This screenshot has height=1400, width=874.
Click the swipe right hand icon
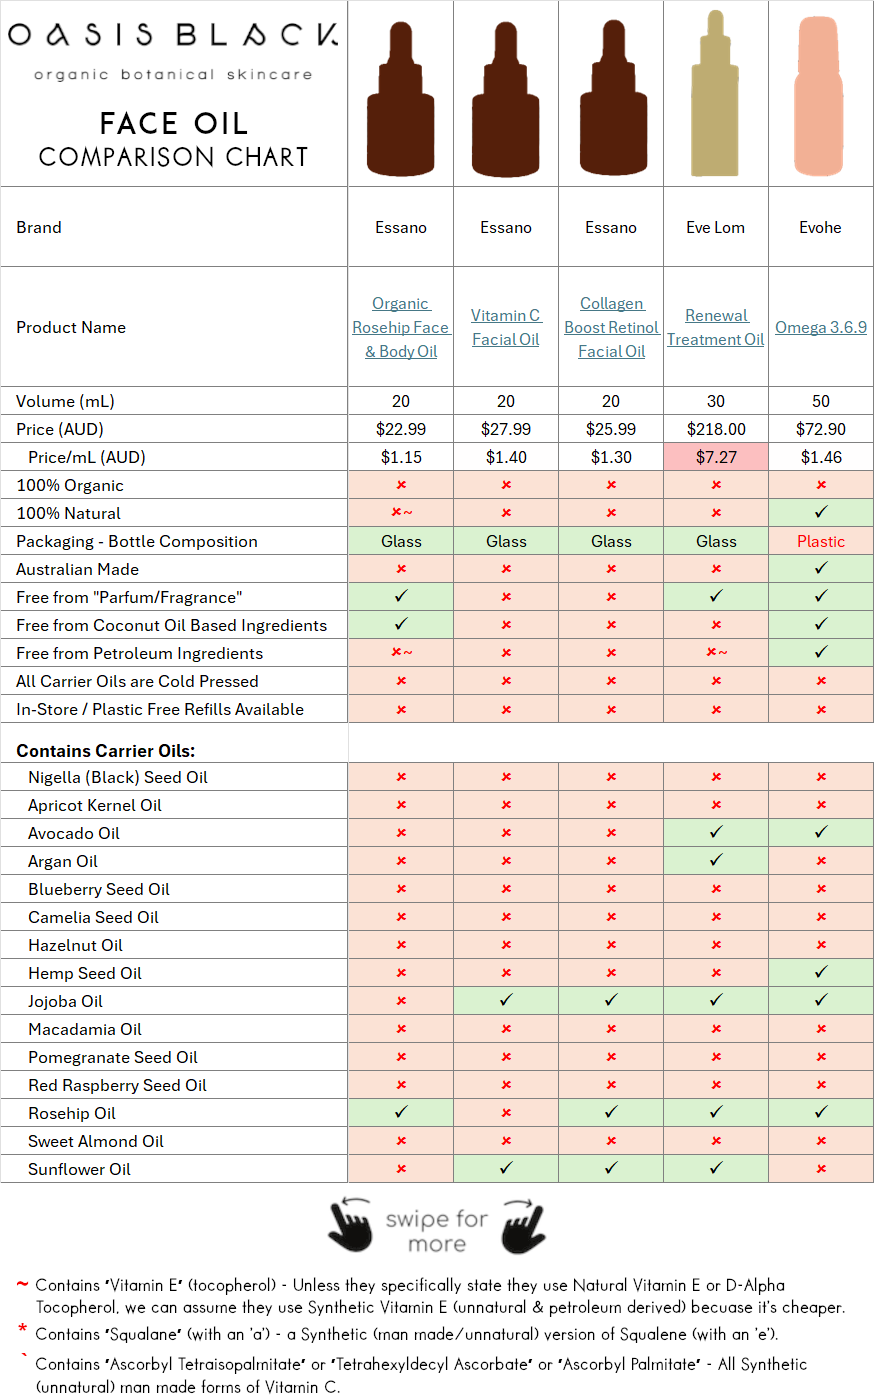(523, 1225)
